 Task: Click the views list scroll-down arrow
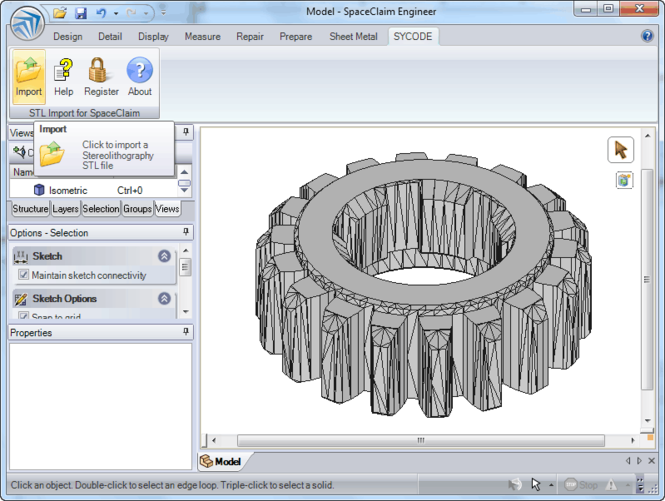(x=184, y=190)
